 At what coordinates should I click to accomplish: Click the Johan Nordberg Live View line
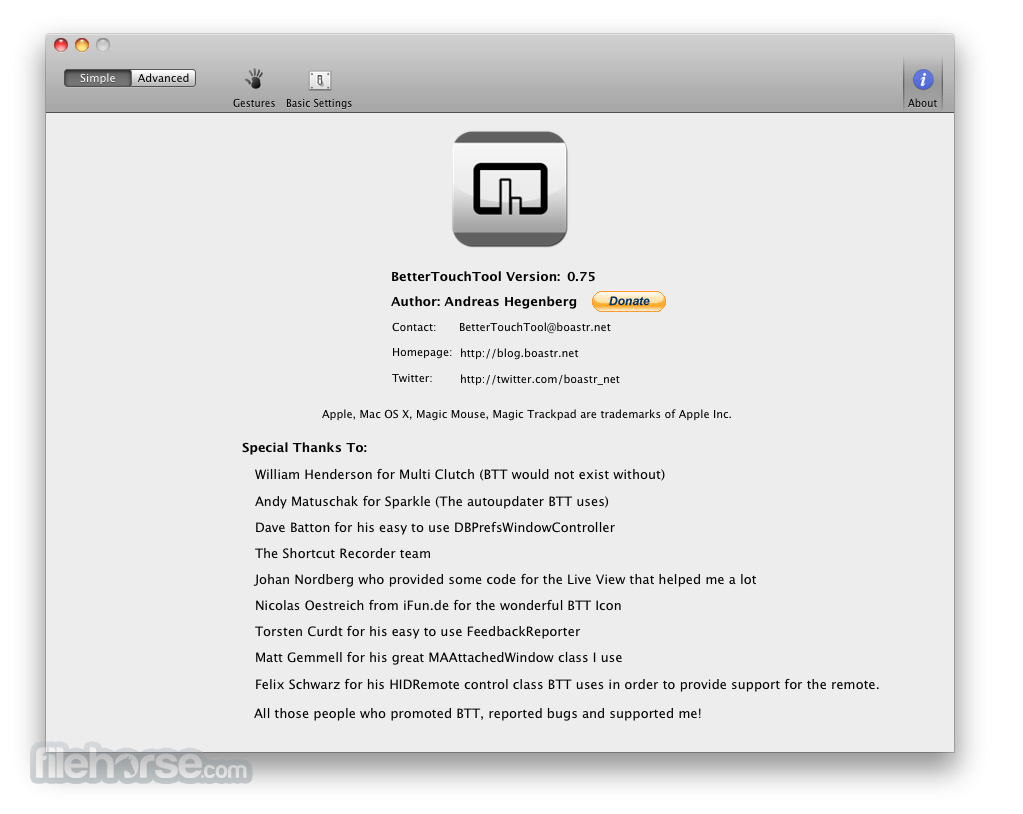(506, 580)
